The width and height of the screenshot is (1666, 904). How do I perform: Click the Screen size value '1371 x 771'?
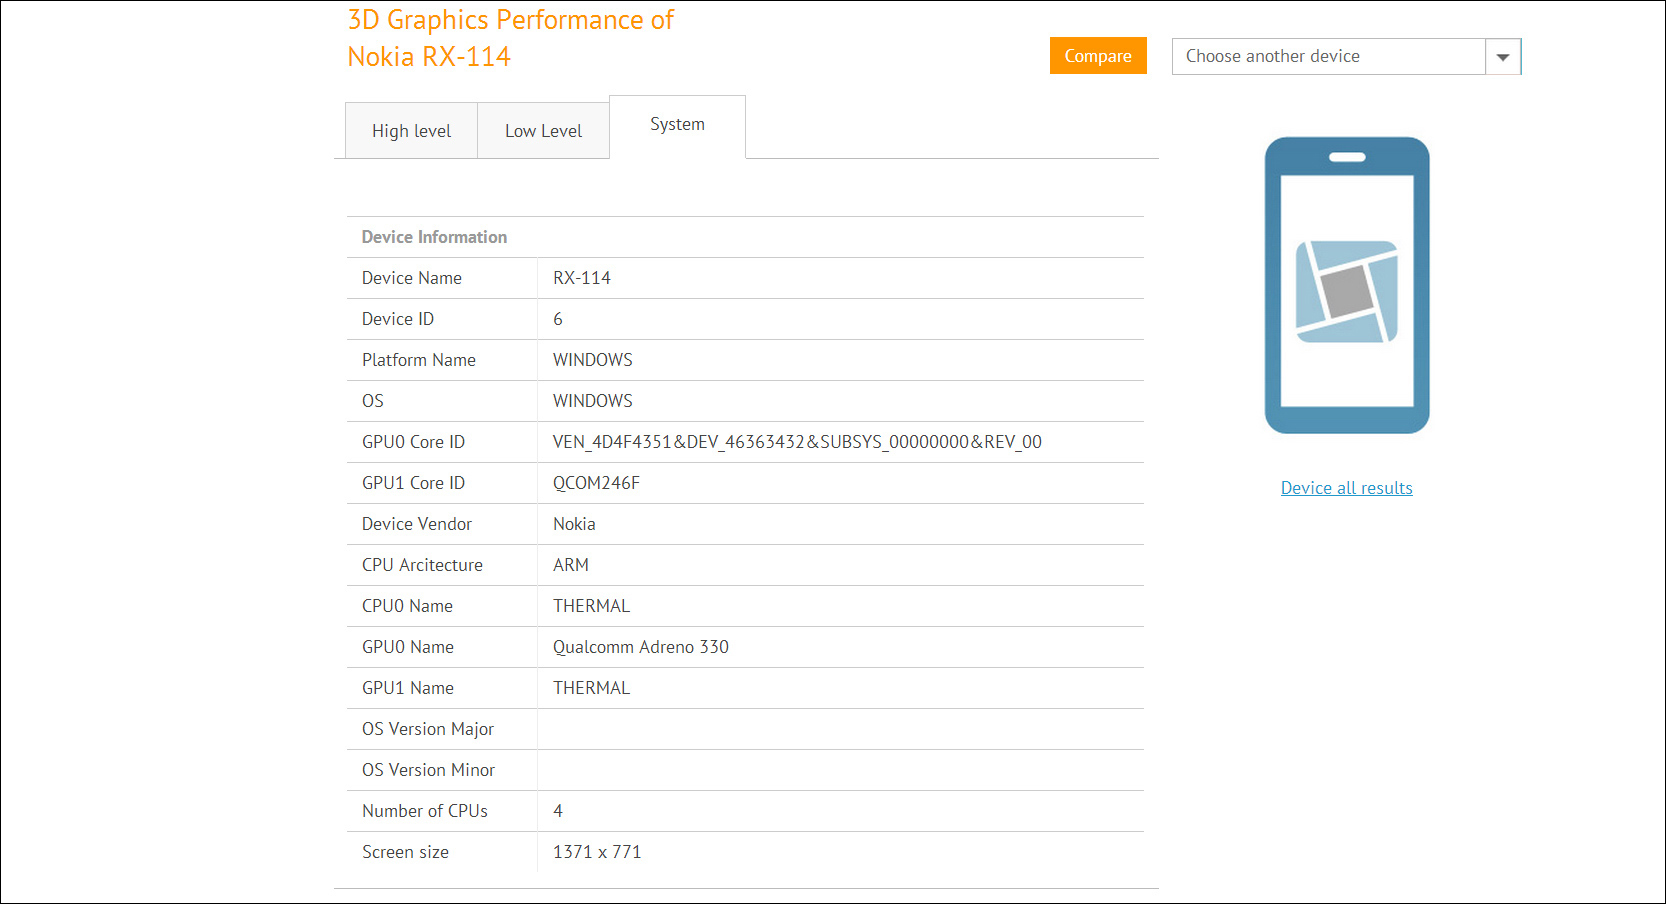pyautogui.click(x=597, y=852)
